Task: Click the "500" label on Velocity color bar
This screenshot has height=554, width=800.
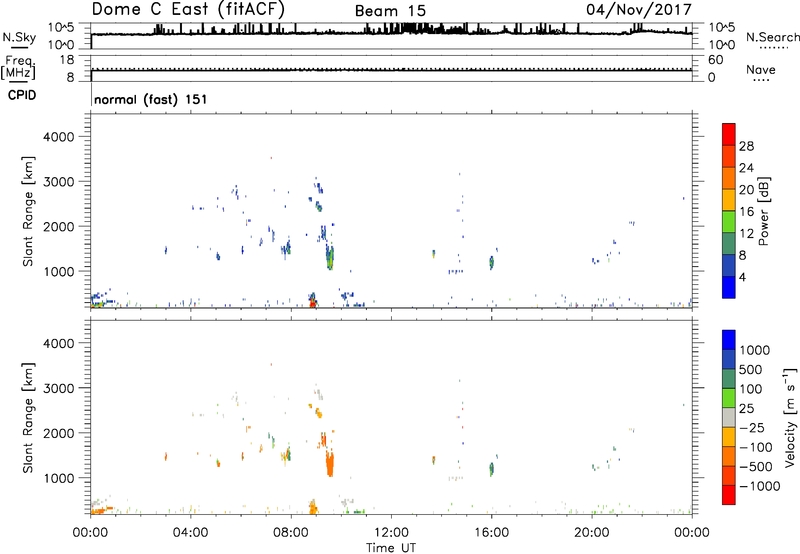Action: [x=751, y=369]
